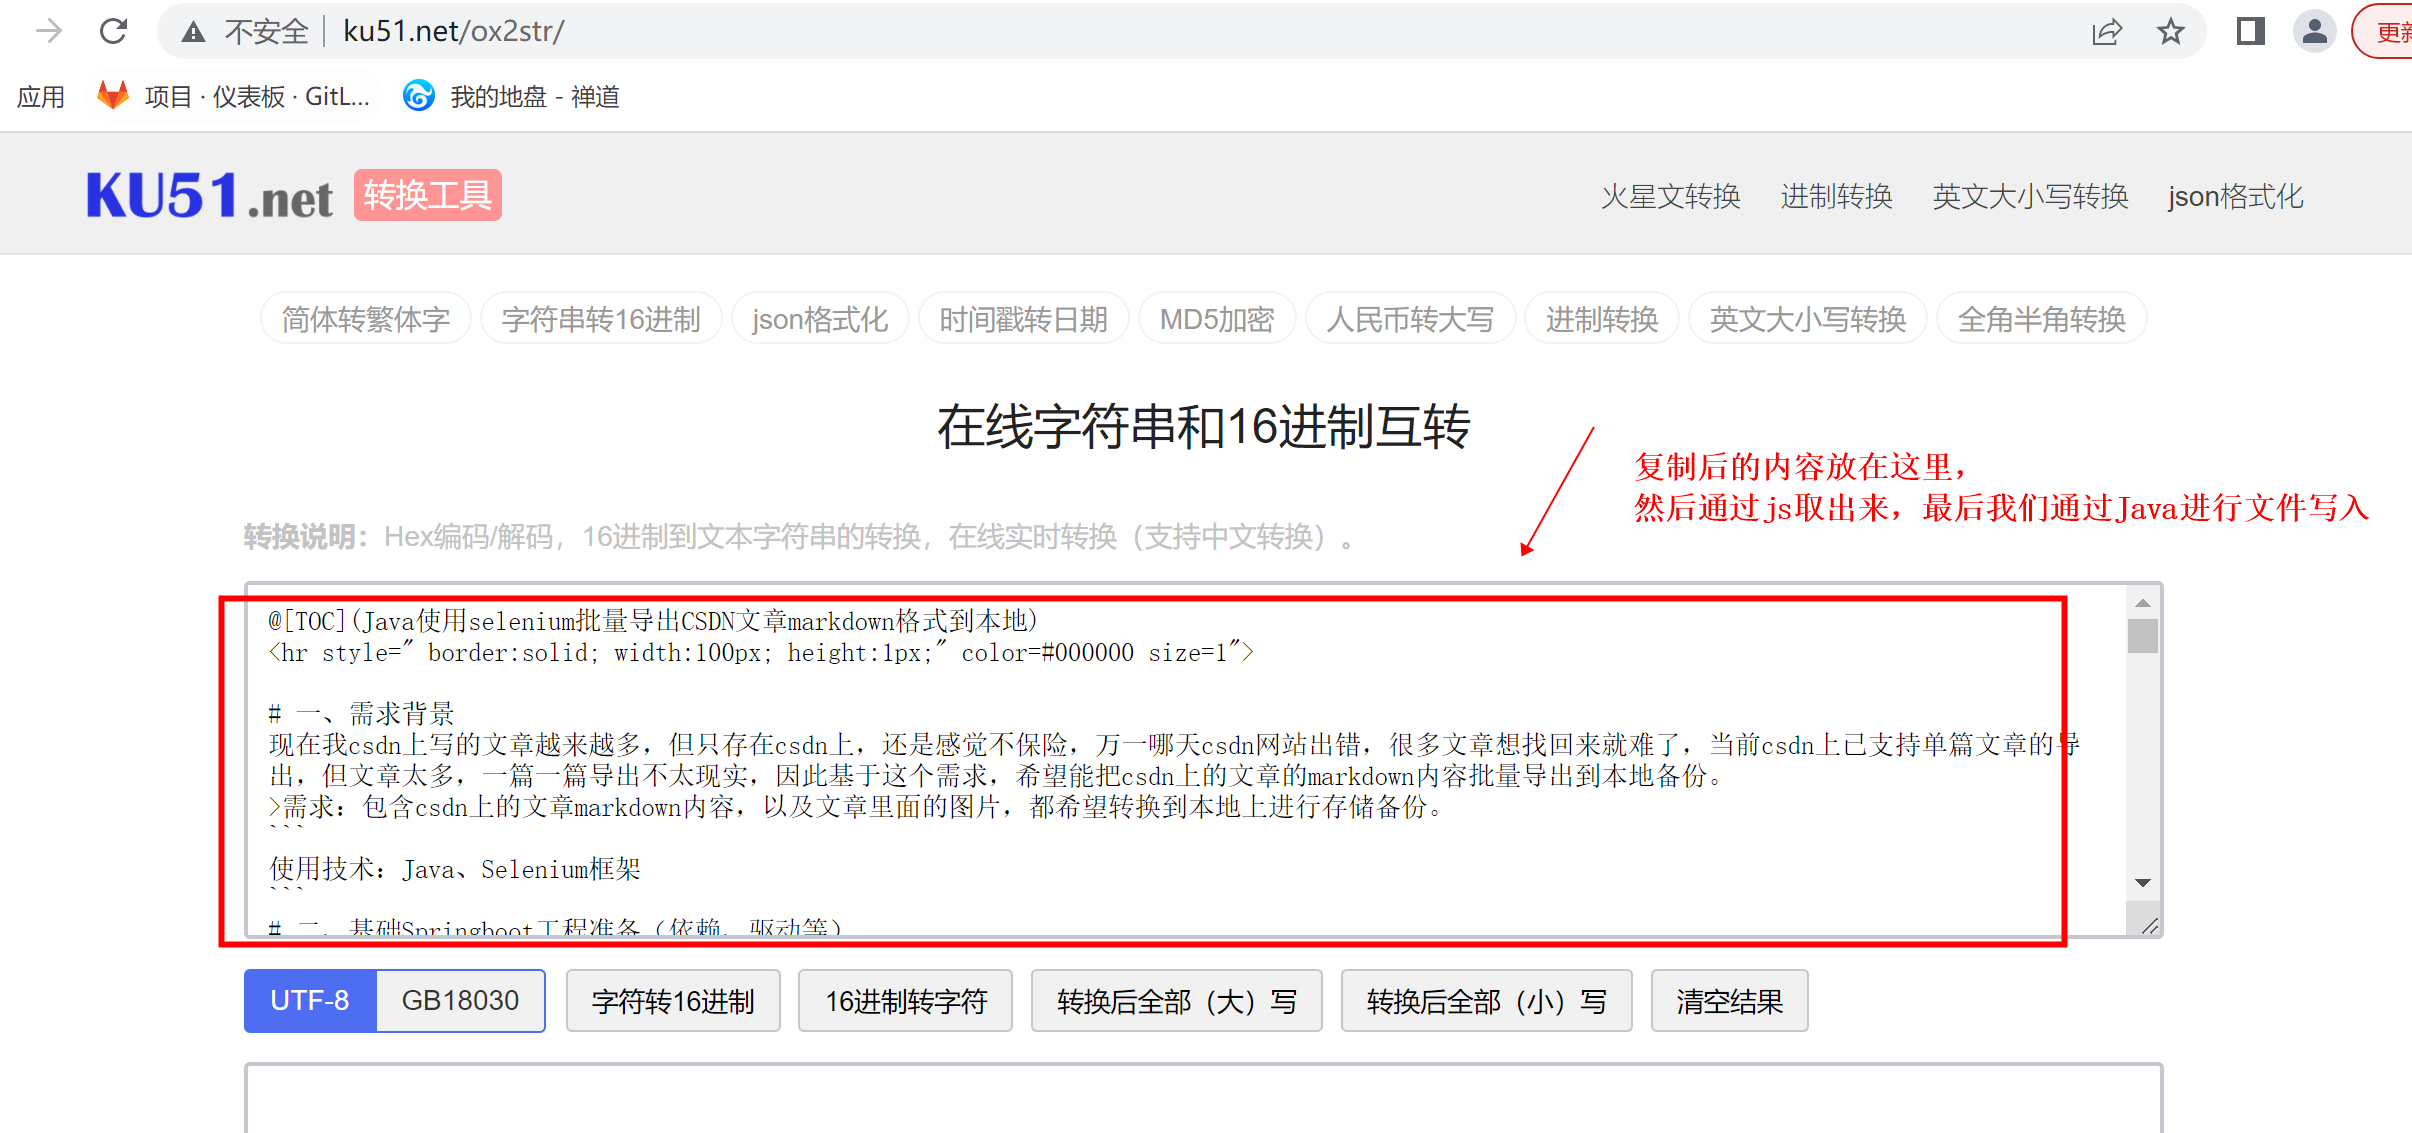
Task: Click 转换后全部（大）写 button
Action: 1176,1000
